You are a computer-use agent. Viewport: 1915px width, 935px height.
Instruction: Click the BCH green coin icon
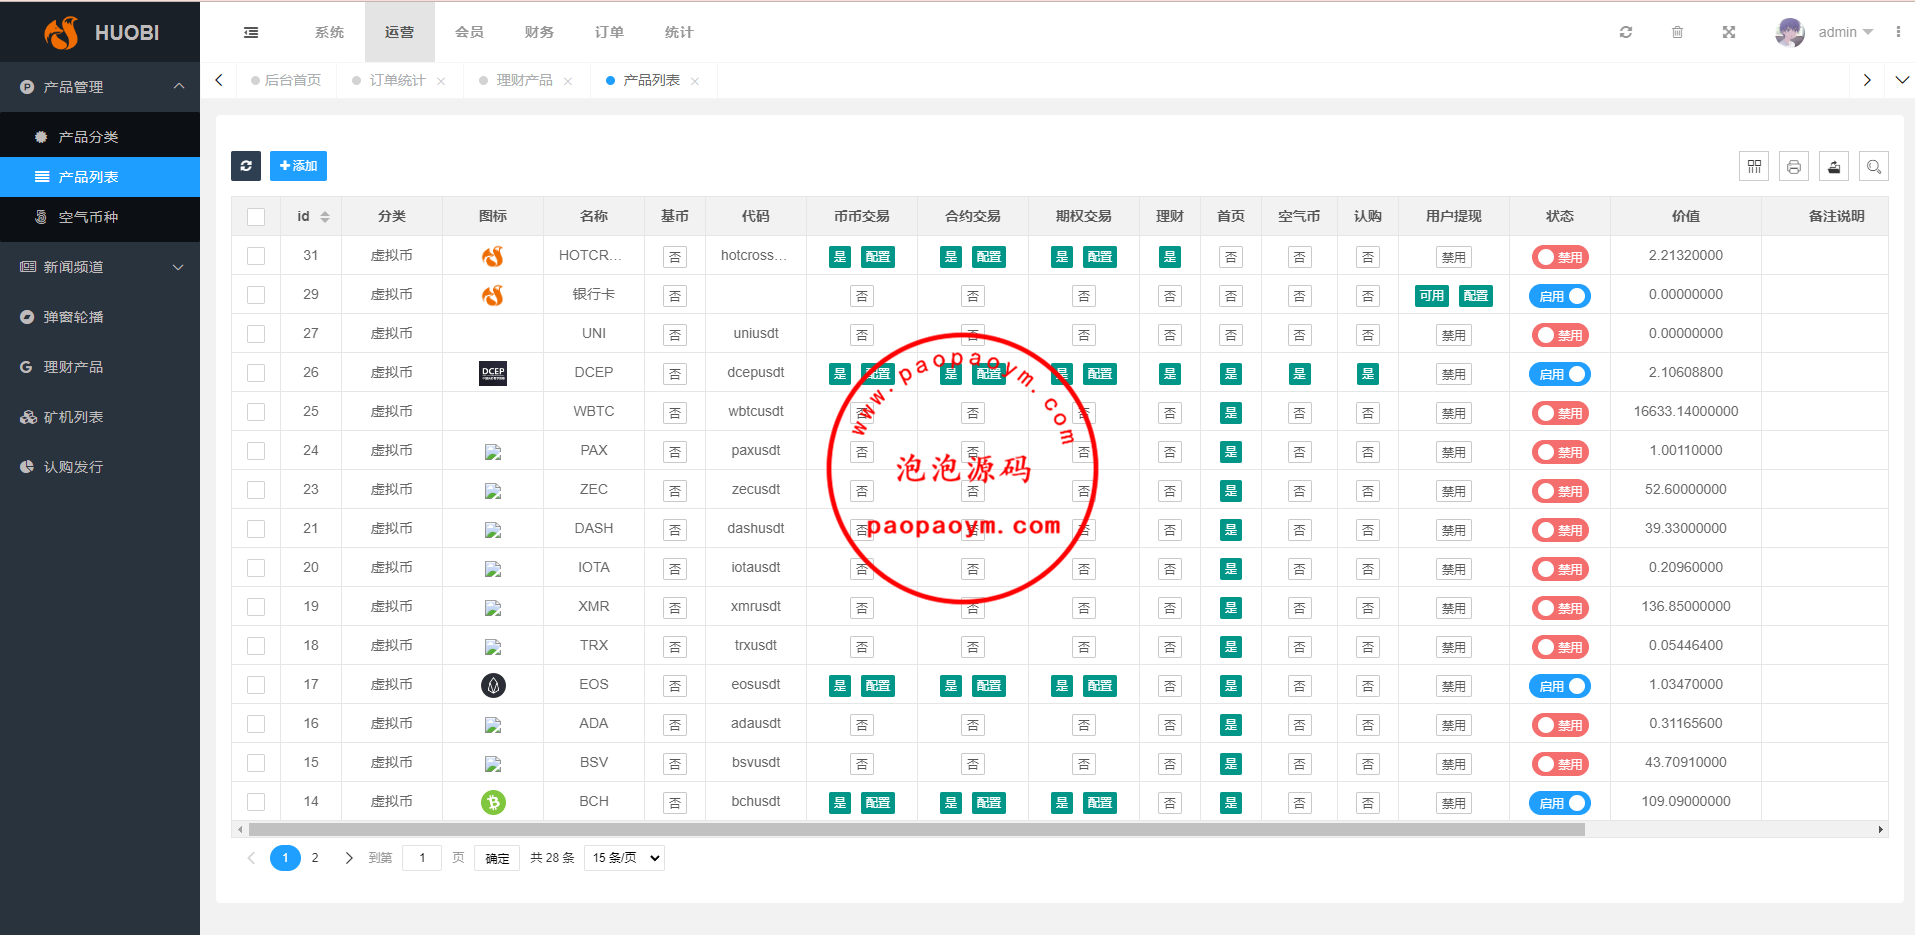(493, 802)
